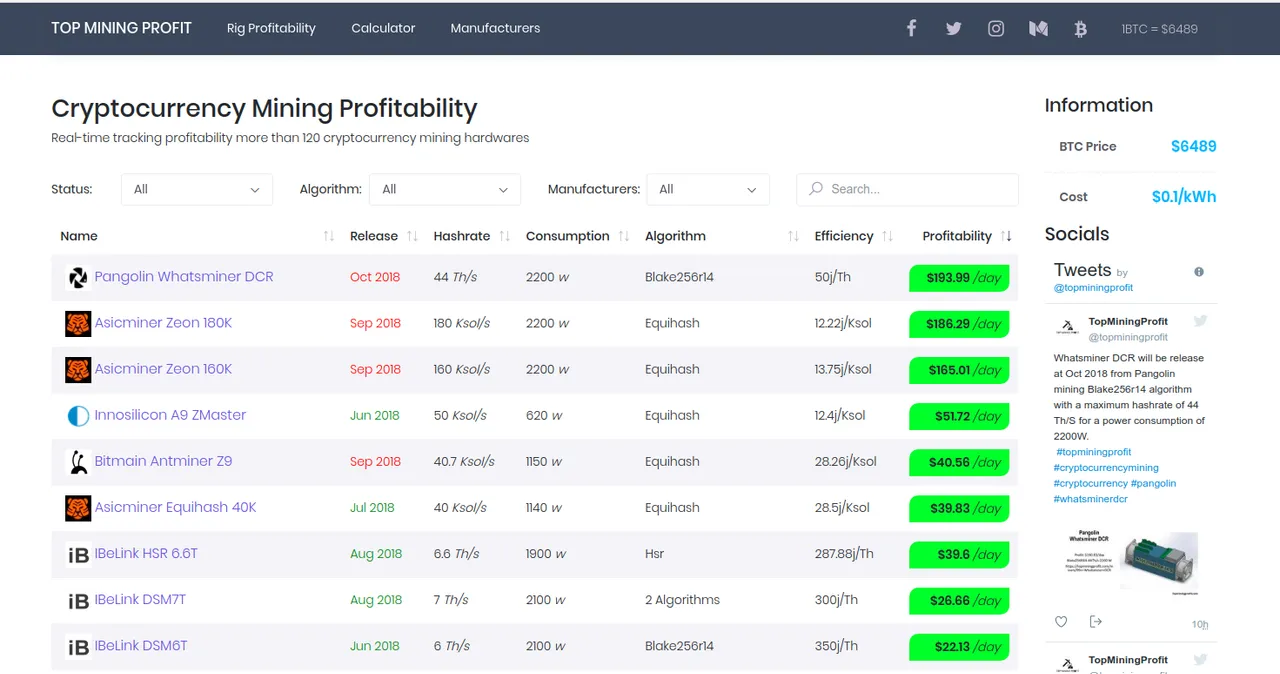Click the #topminingprofit hashtag
Image resolution: width=1280 pixels, height=674 pixels.
point(1093,452)
